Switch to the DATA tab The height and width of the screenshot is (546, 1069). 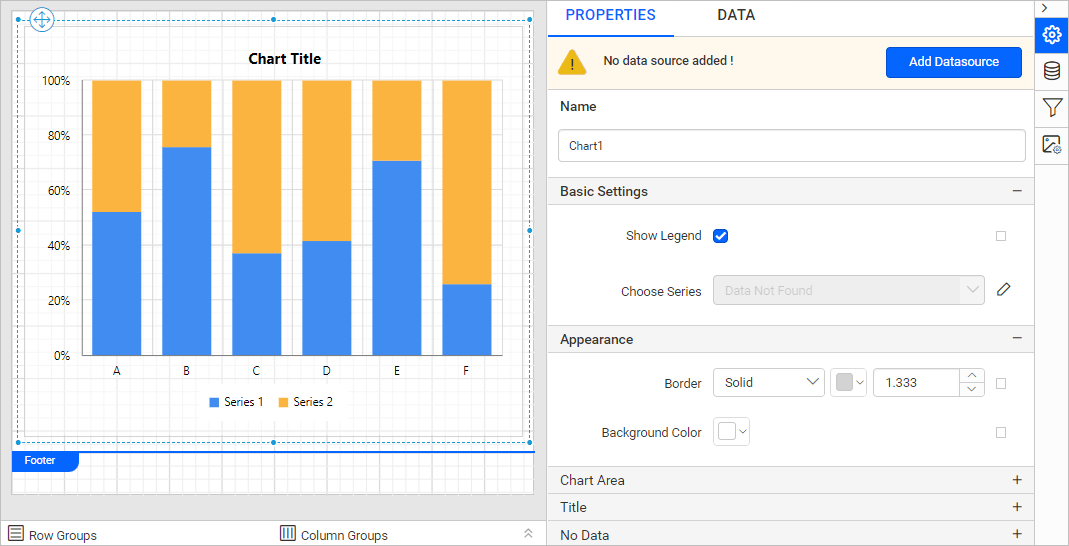tap(736, 15)
